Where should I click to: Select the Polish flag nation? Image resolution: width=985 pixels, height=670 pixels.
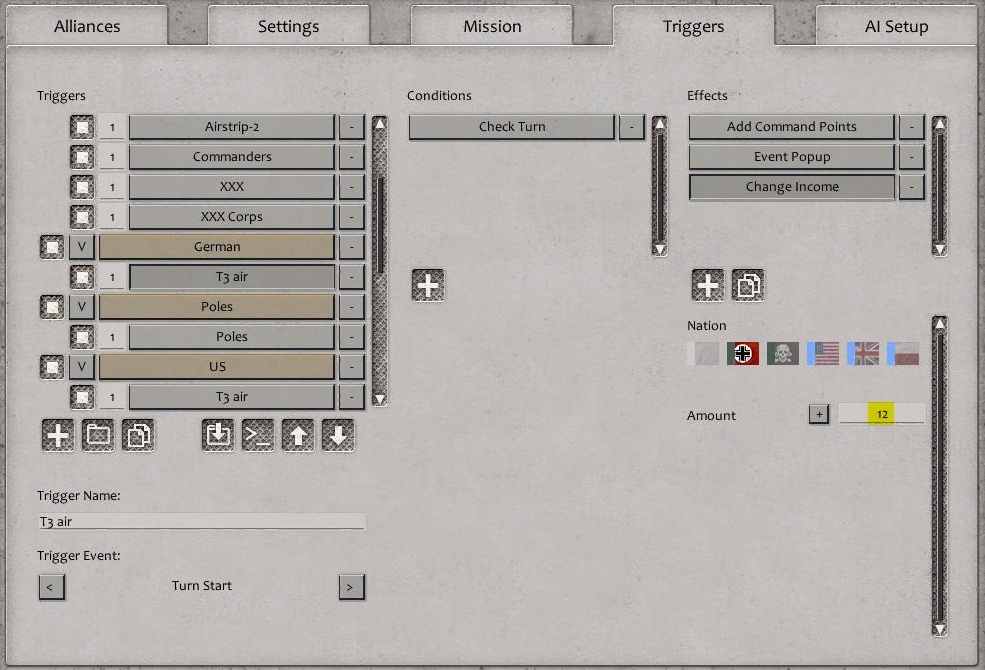(903, 354)
